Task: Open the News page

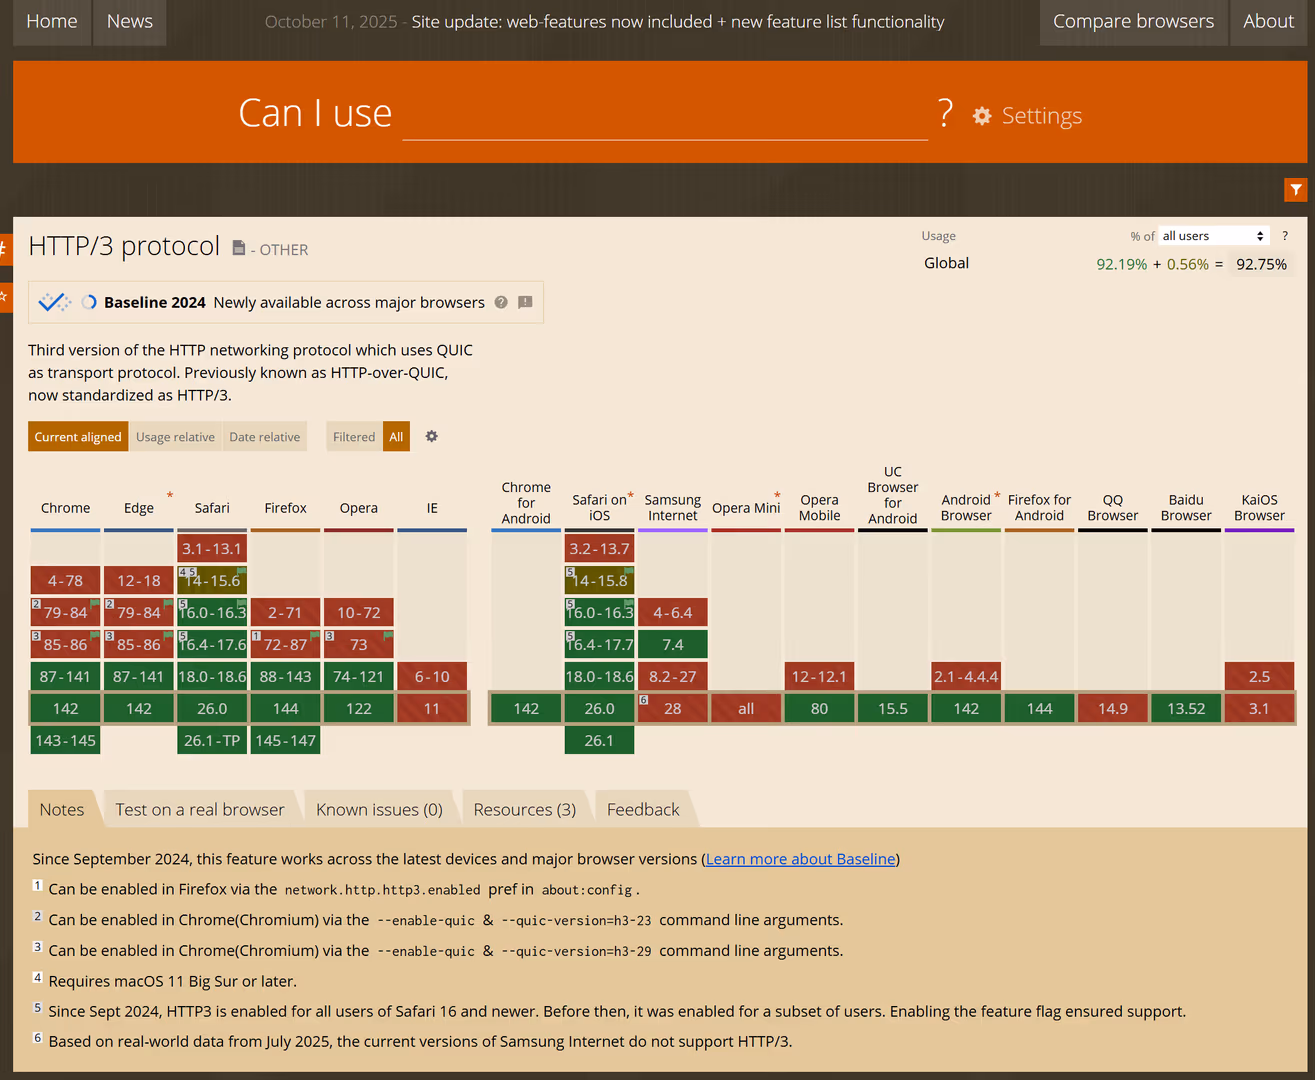Action: [129, 21]
